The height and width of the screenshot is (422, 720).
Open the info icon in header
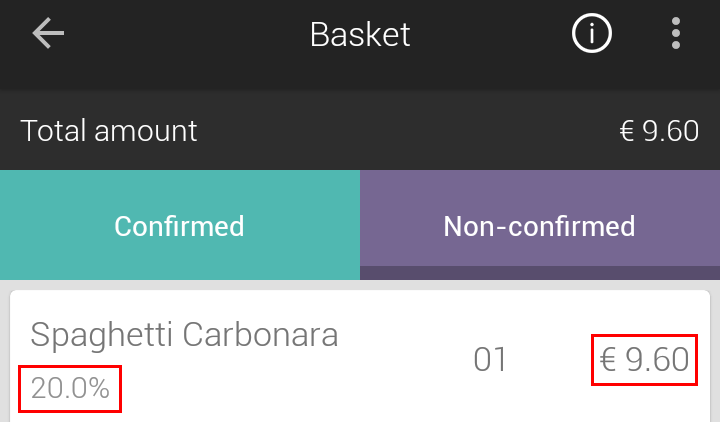[591, 33]
